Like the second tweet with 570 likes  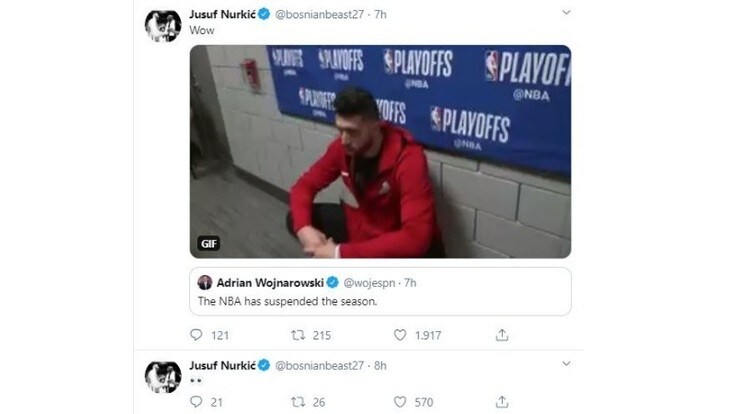tap(400, 402)
